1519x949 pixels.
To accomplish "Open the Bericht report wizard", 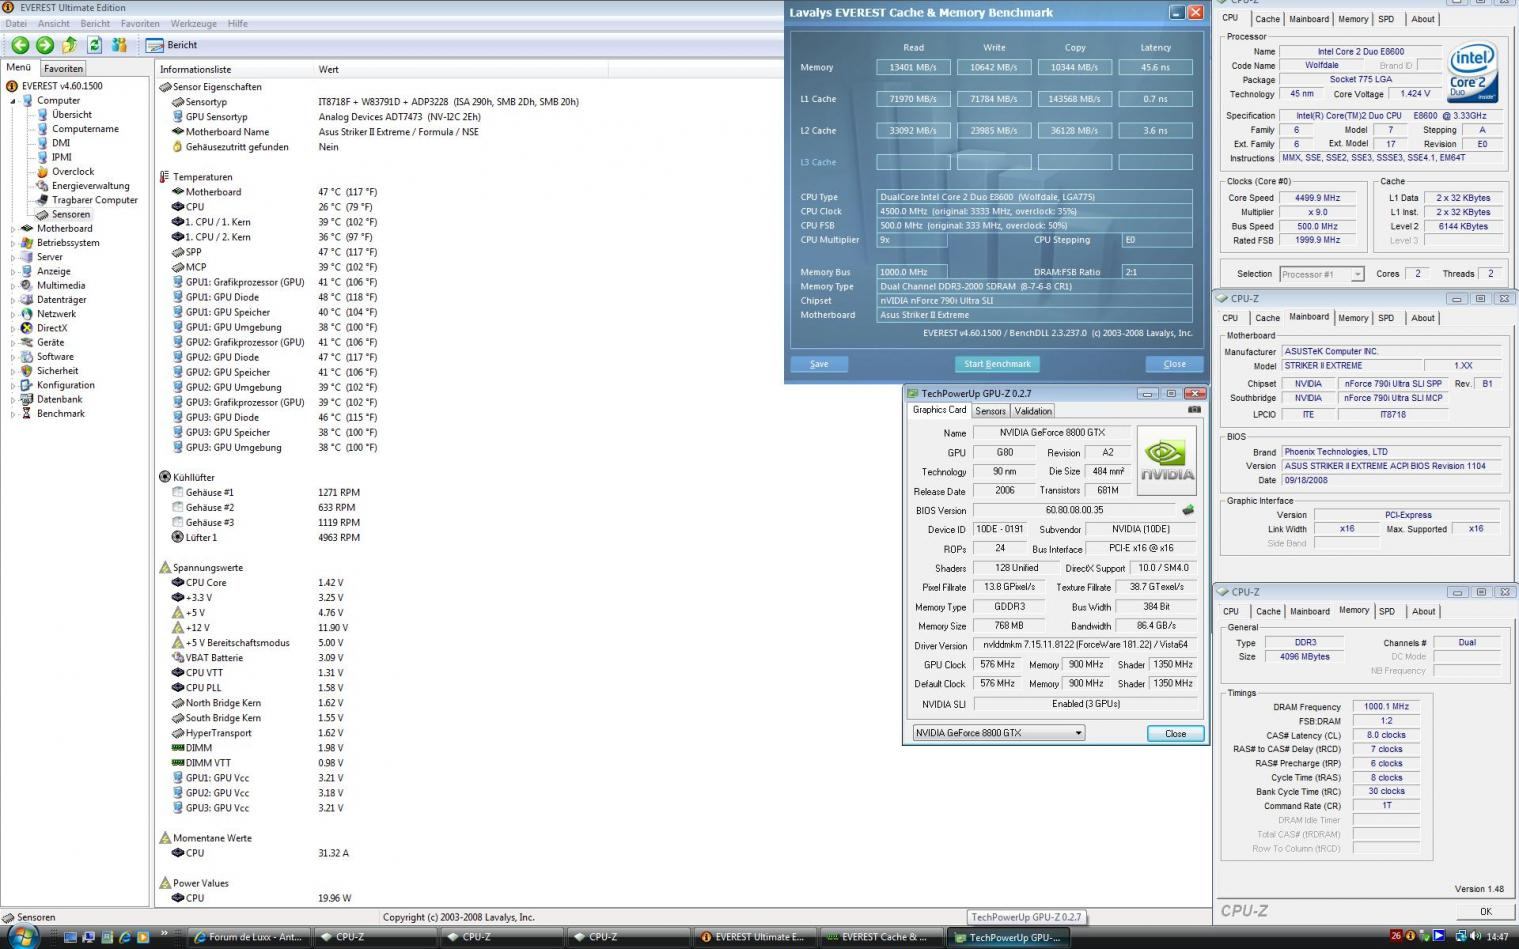I will (172, 45).
